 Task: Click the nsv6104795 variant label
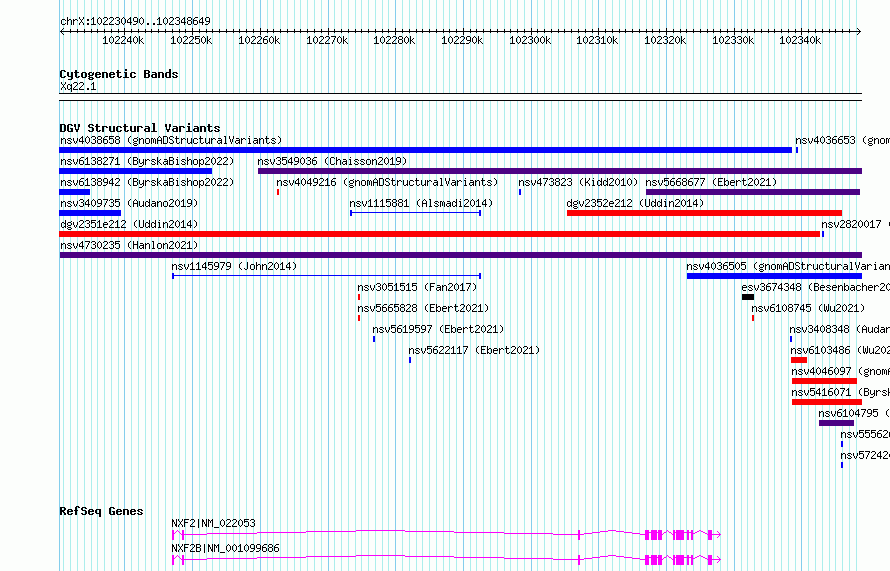pos(854,413)
